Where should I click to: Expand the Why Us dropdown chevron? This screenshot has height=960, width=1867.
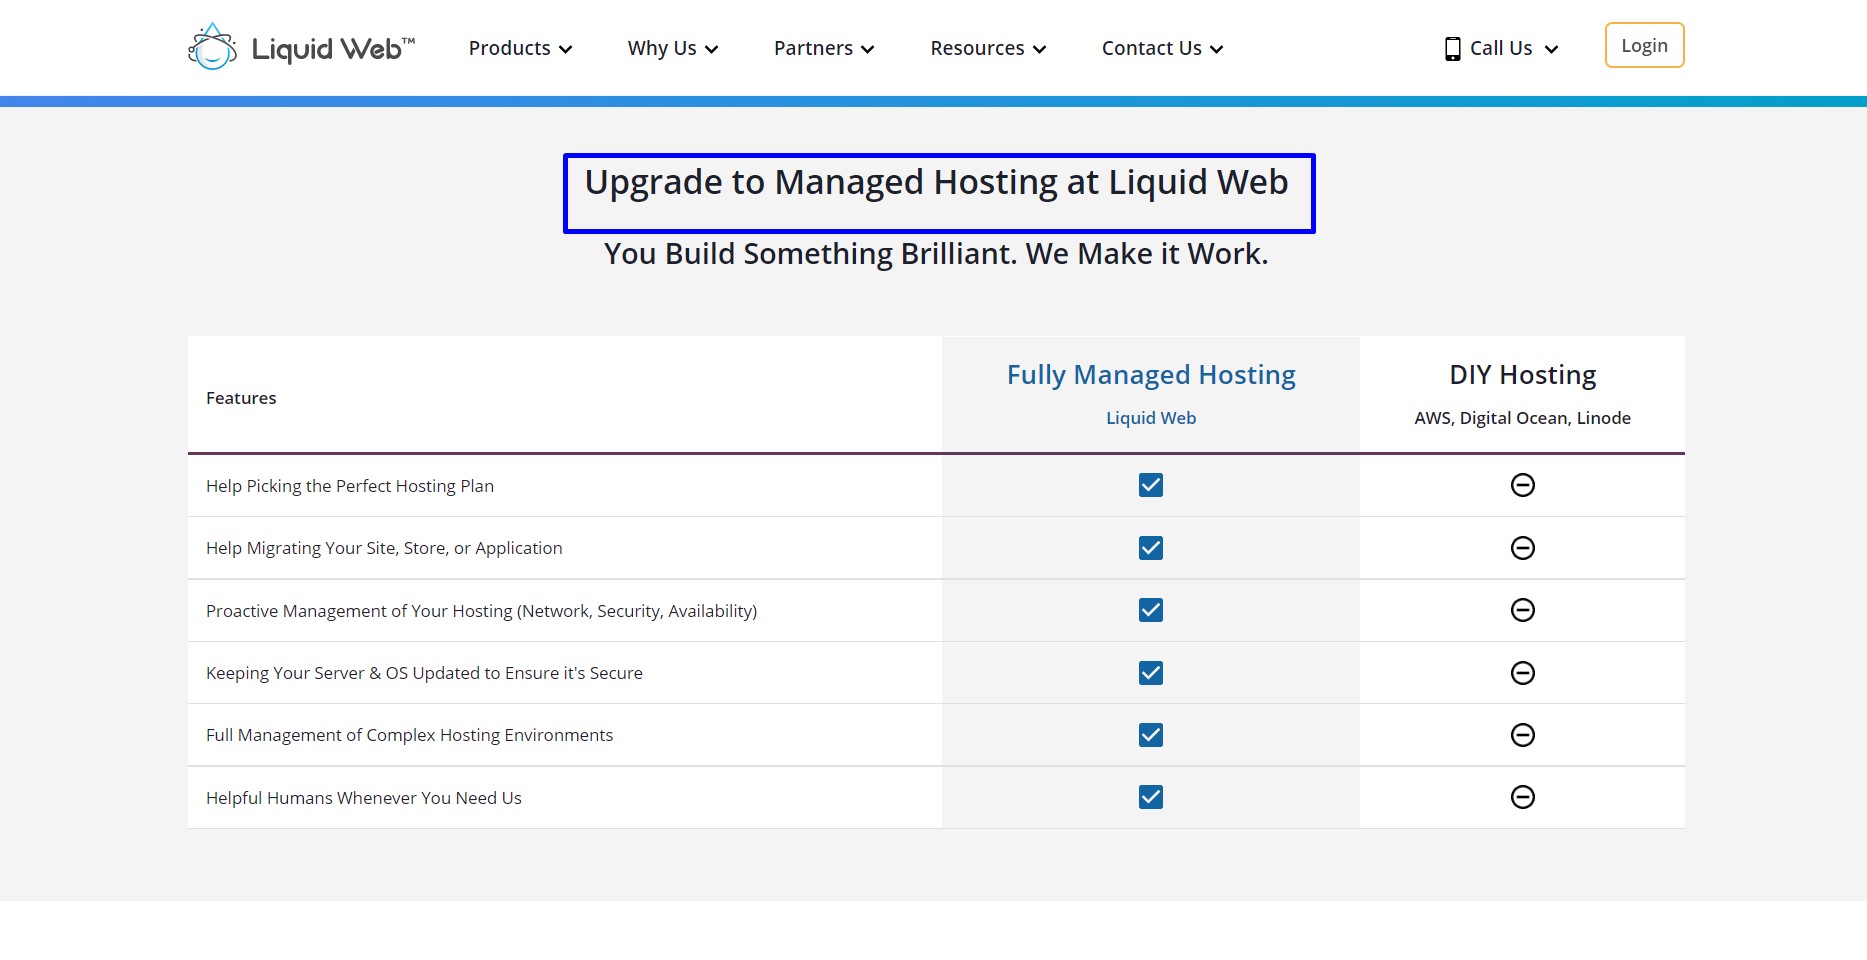[711, 50]
